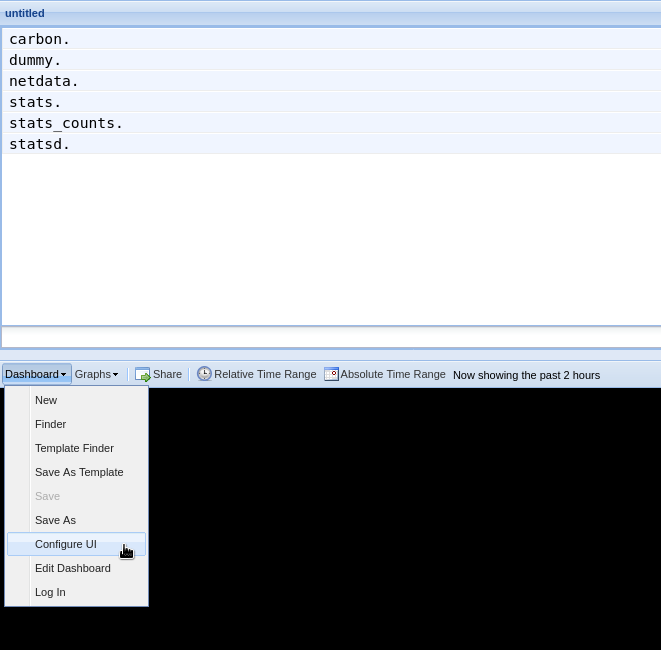Select the carbon. metric row

click(x=331, y=39)
